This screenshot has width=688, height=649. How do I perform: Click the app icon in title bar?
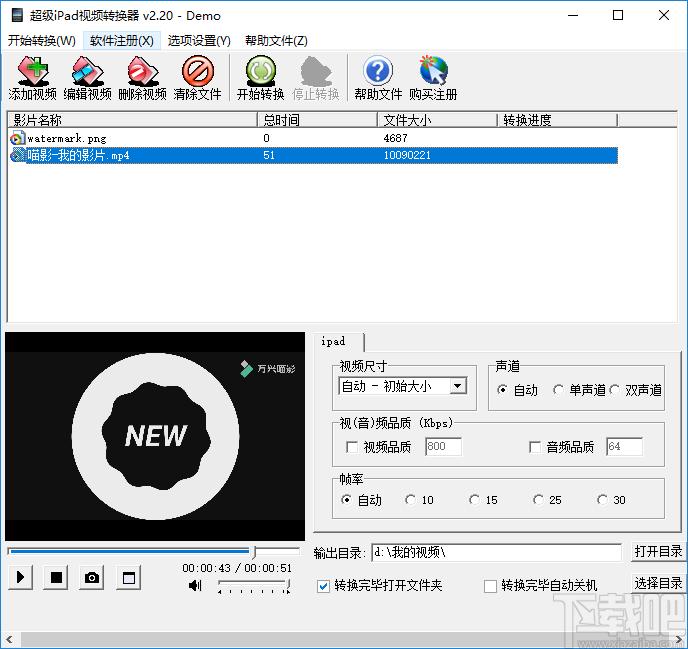(18, 15)
